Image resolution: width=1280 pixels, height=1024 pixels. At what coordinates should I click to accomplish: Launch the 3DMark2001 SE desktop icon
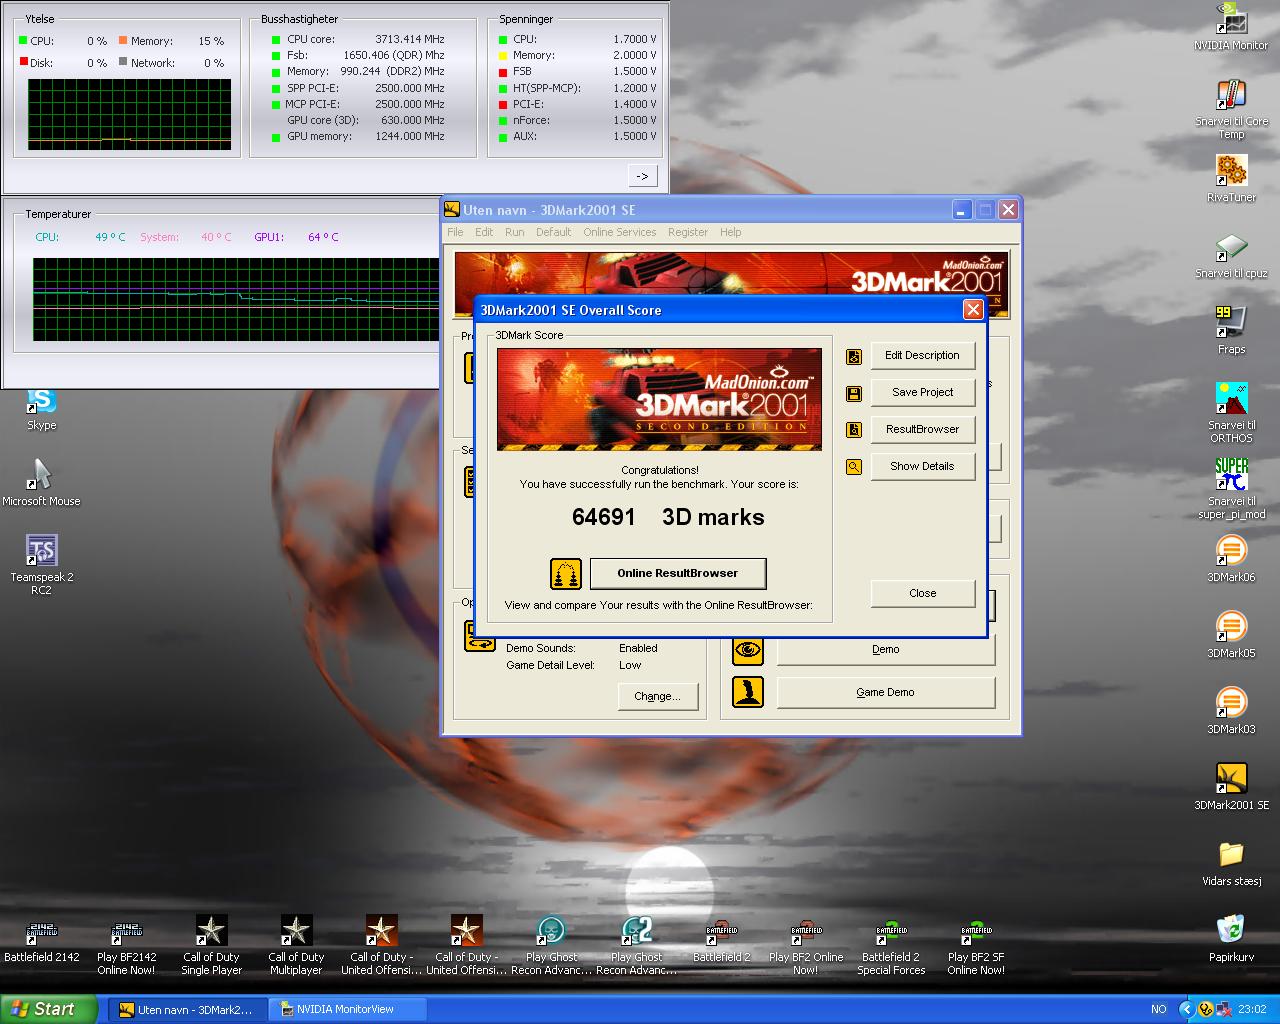coord(1231,780)
